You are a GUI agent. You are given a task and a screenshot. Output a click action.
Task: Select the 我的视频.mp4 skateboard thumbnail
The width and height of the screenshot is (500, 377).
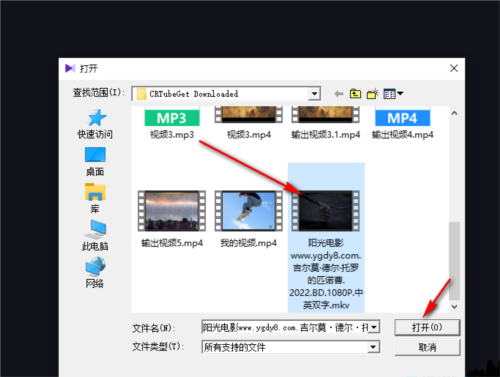[249, 211]
